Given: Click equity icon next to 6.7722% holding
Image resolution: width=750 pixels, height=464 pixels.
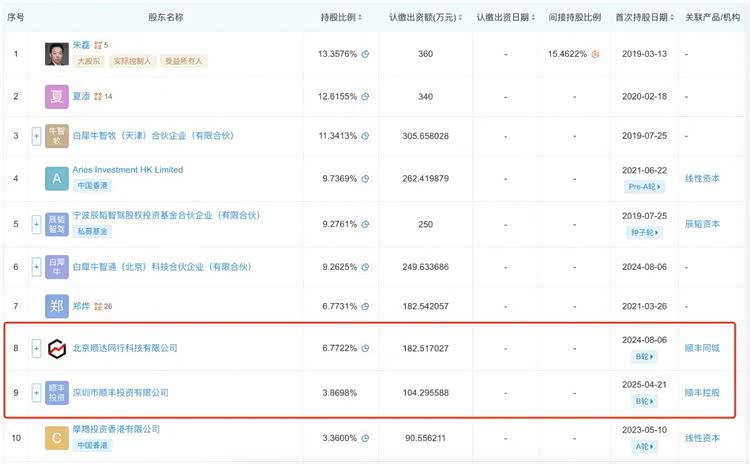Looking at the screenshot, I should click(366, 349).
